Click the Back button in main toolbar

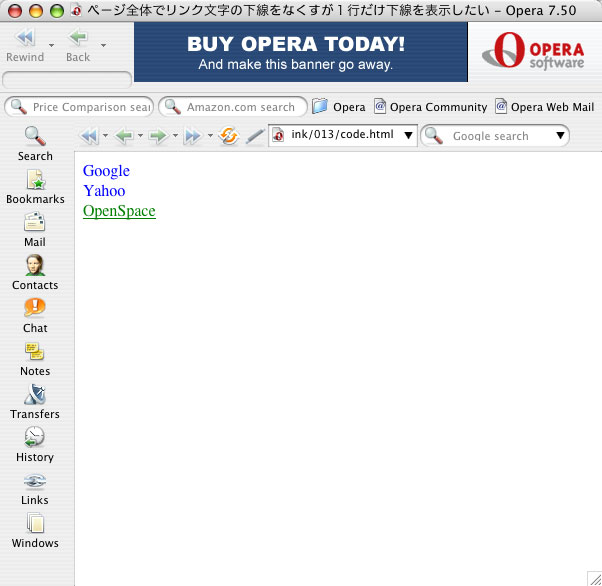(78, 45)
